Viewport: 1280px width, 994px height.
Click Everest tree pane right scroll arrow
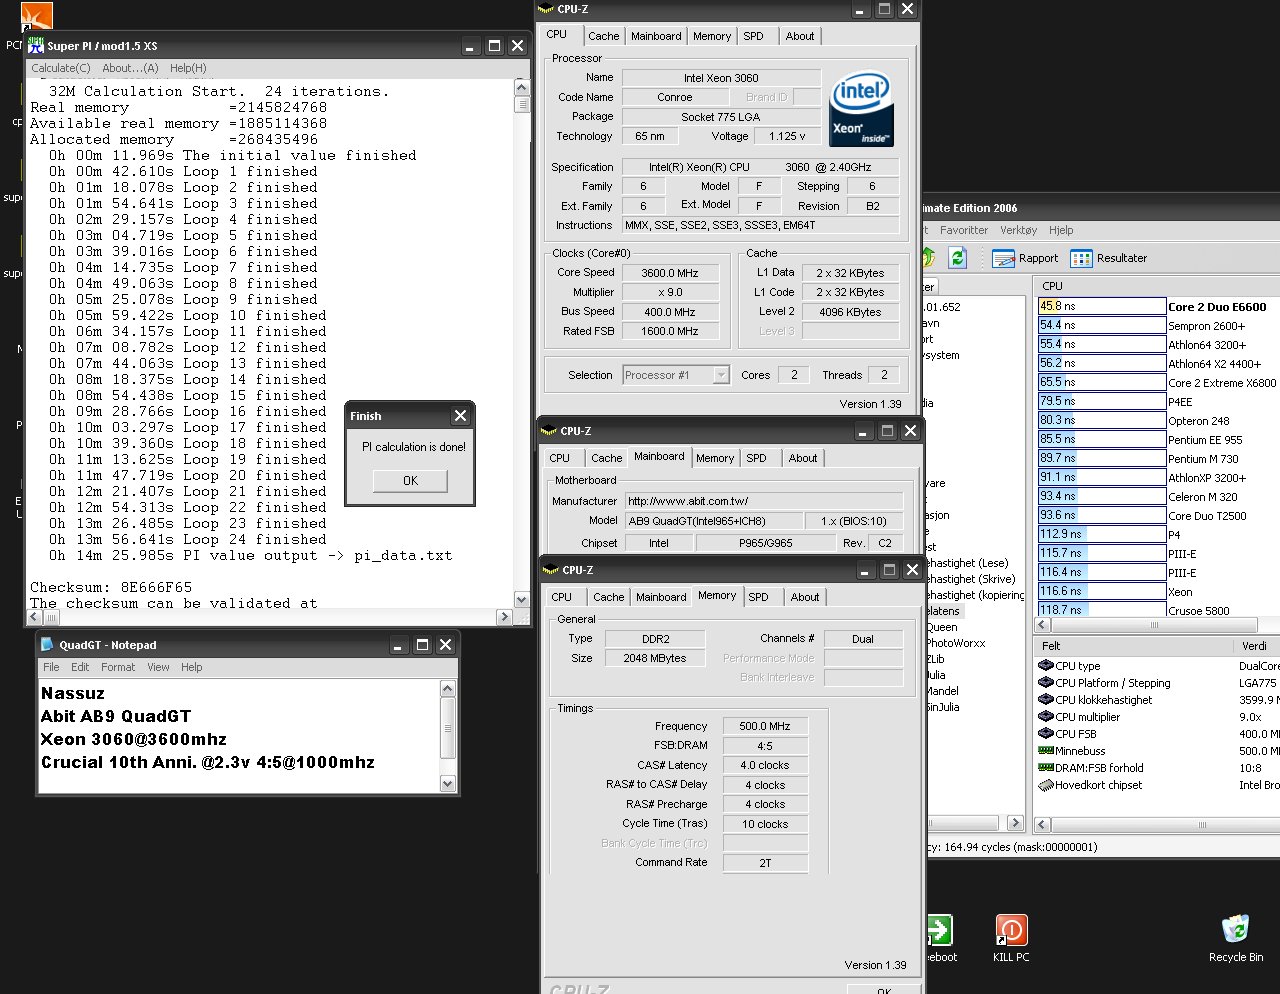click(x=1016, y=823)
